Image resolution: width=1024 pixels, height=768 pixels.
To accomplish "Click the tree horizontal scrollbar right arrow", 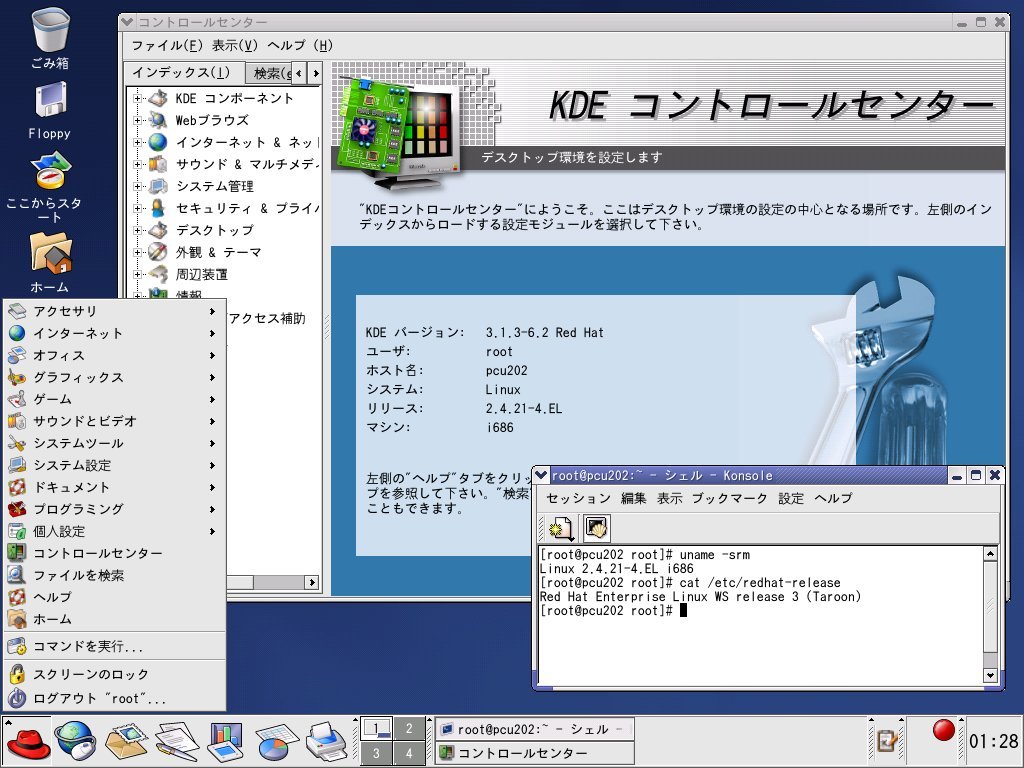I will tap(312, 582).
